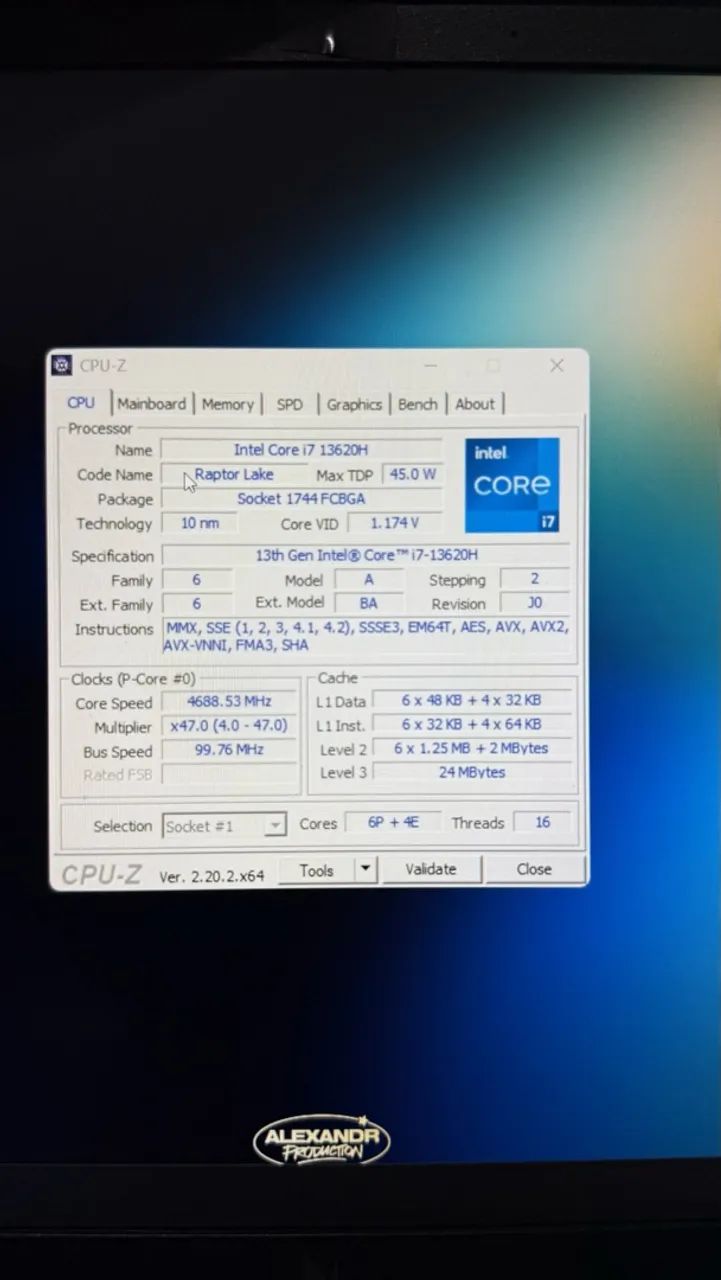Click the empty Rated FSB field
The image size is (721, 1280).
[229, 774]
